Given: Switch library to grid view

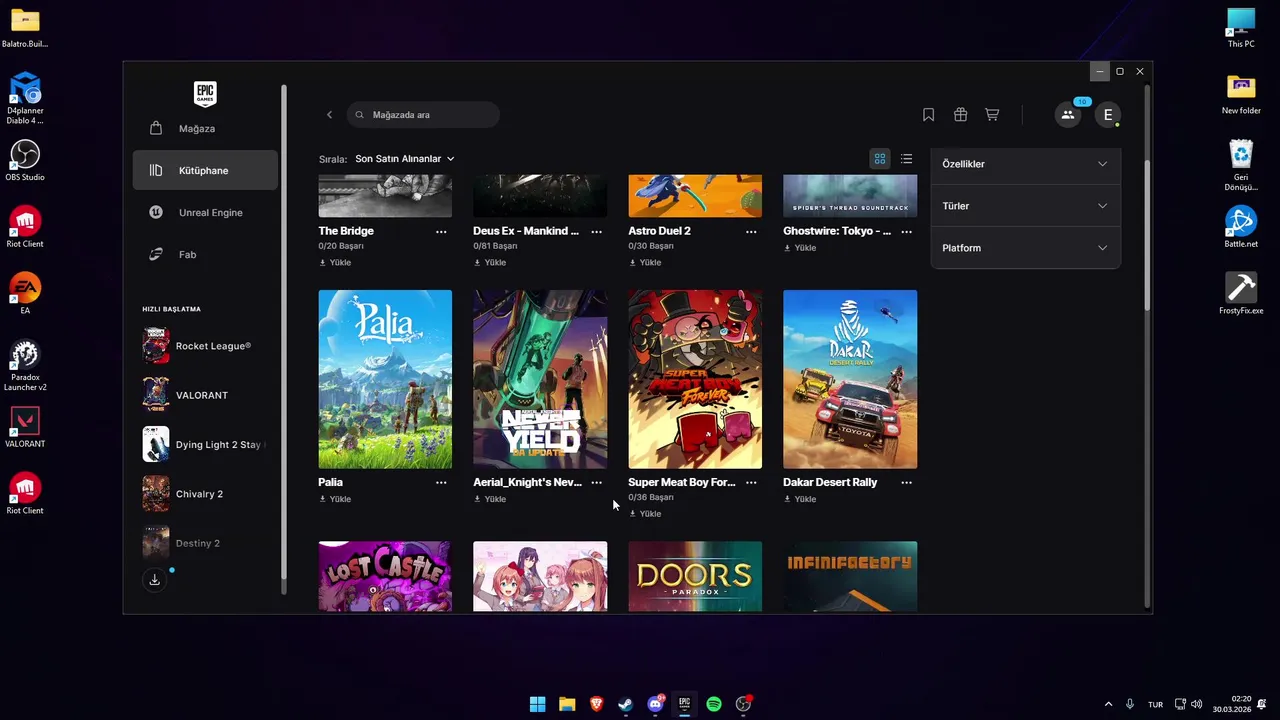Looking at the screenshot, I should coord(880,159).
